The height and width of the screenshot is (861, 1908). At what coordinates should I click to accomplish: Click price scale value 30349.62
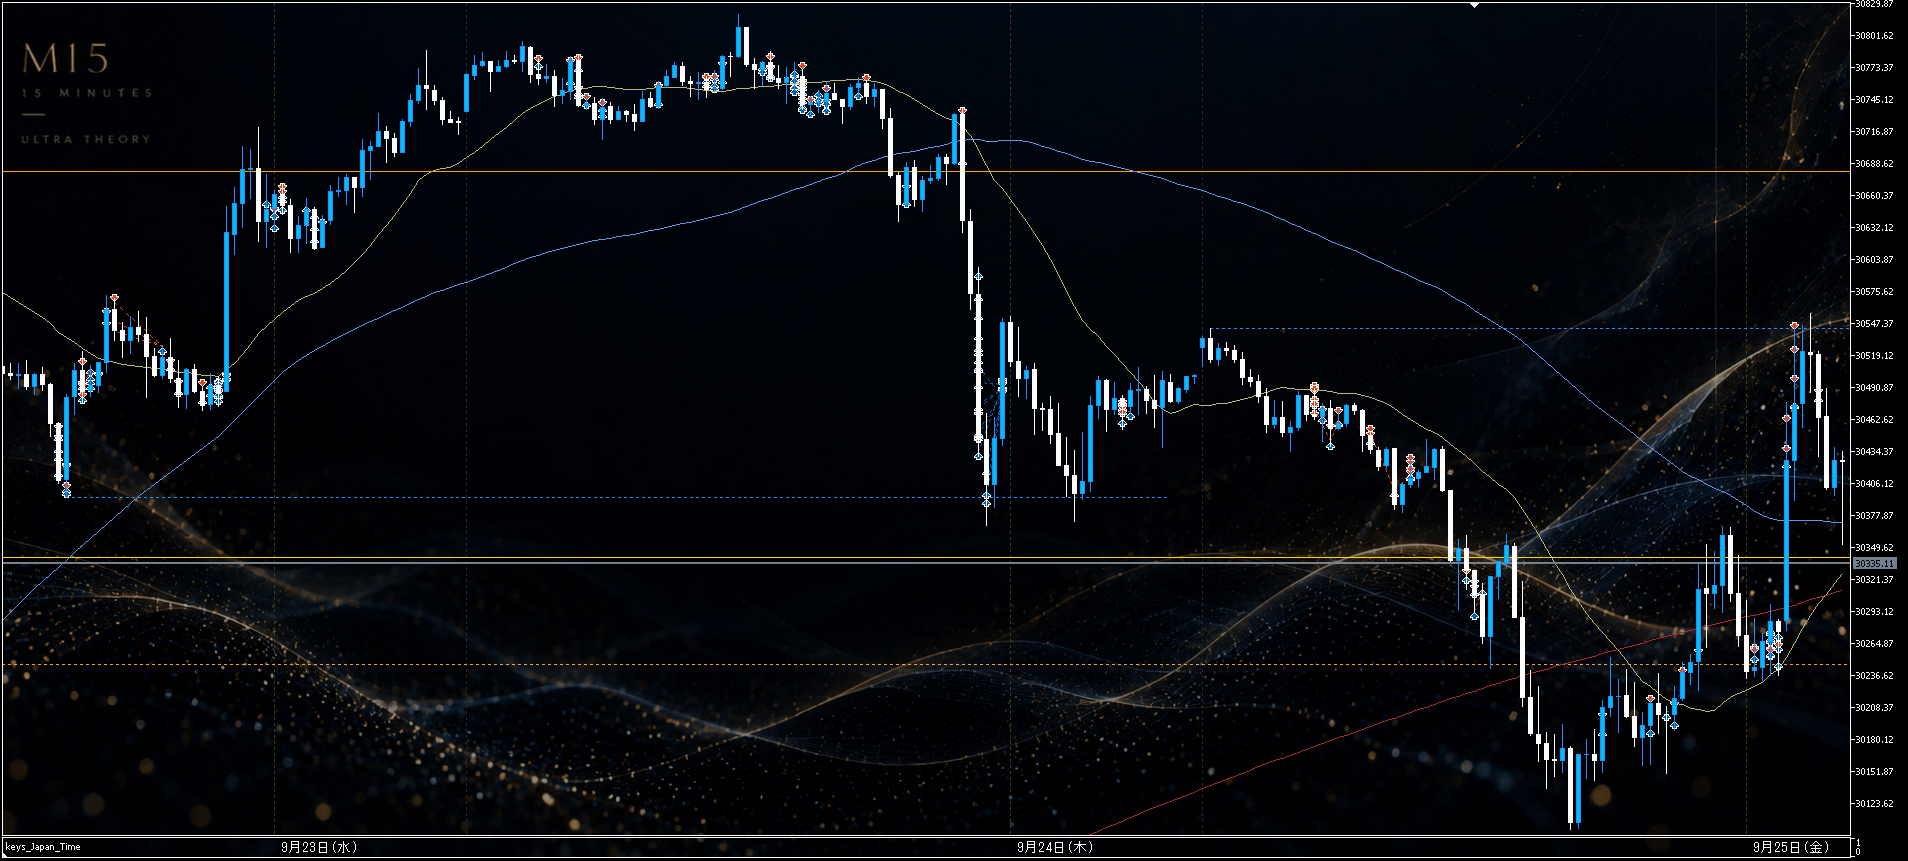point(1874,548)
